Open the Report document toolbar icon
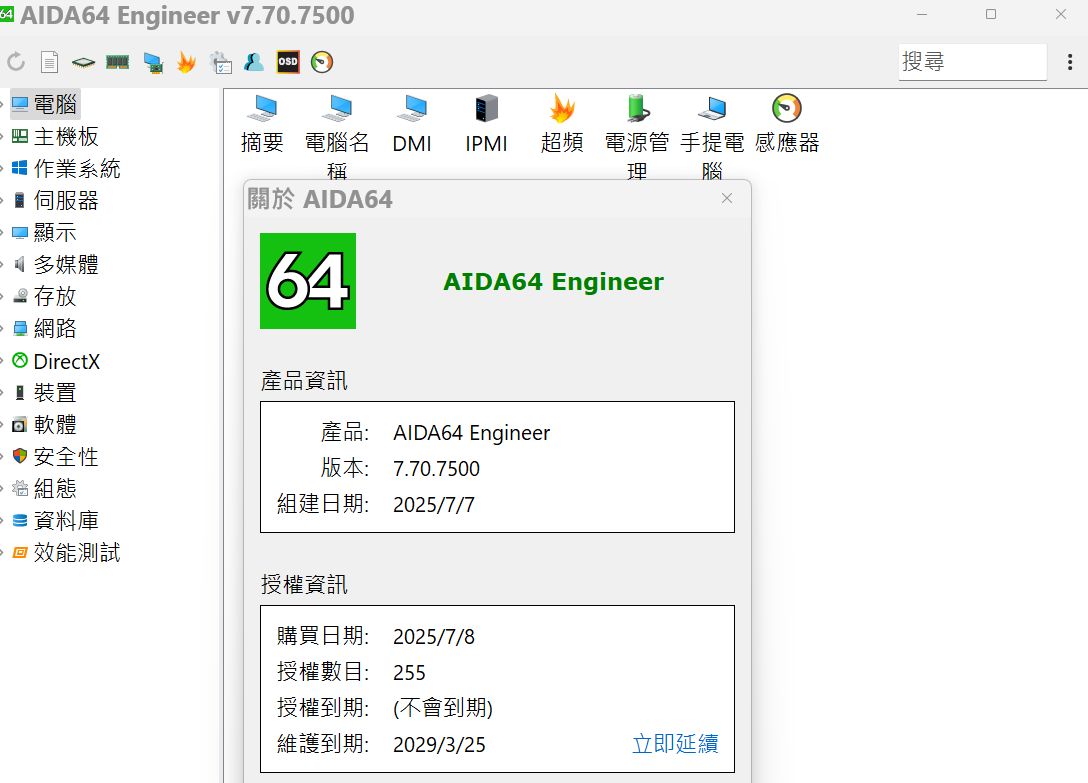 49,62
